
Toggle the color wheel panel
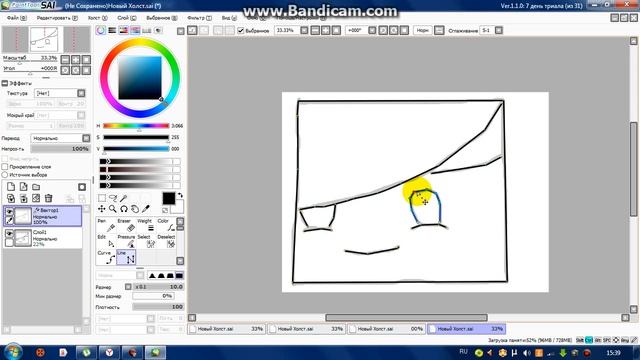tap(101, 30)
